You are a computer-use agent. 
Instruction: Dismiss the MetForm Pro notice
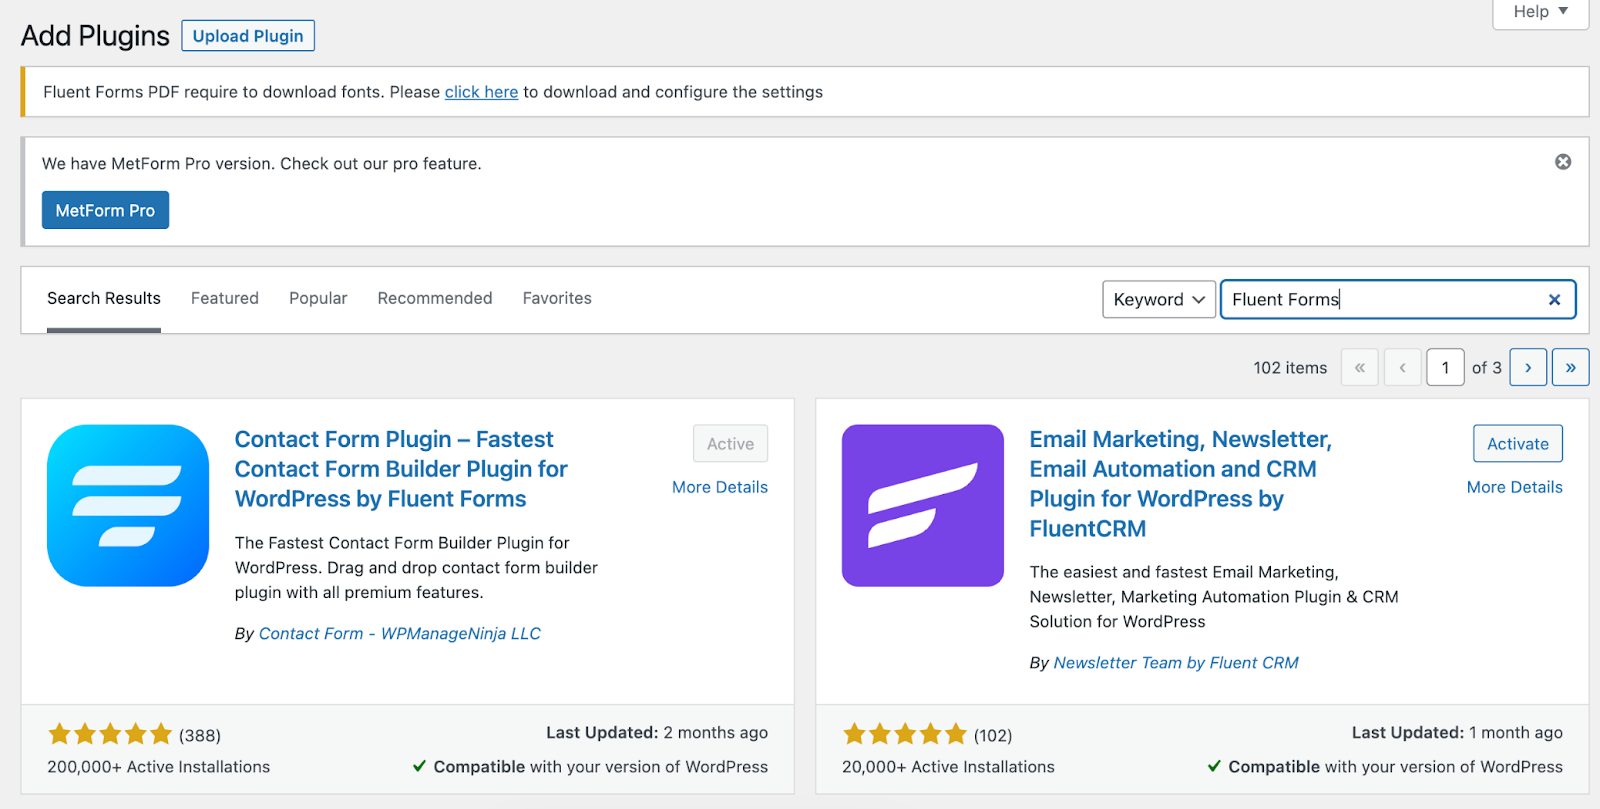pos(1562,162)
